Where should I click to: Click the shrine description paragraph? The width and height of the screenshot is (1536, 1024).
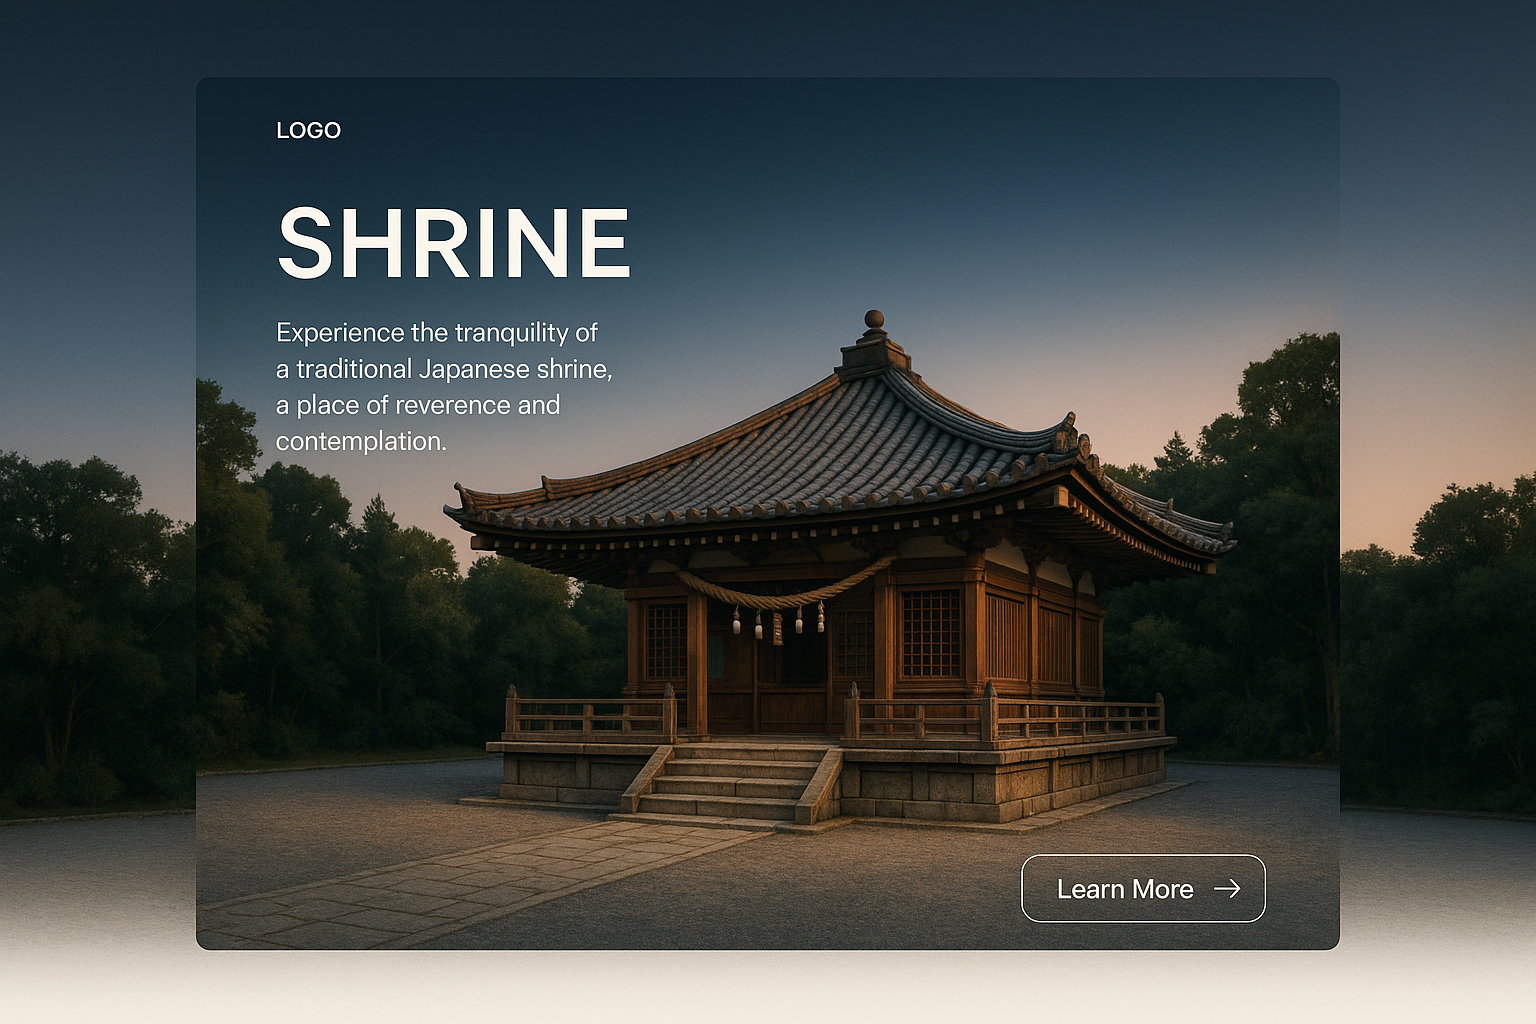(443, 386)
